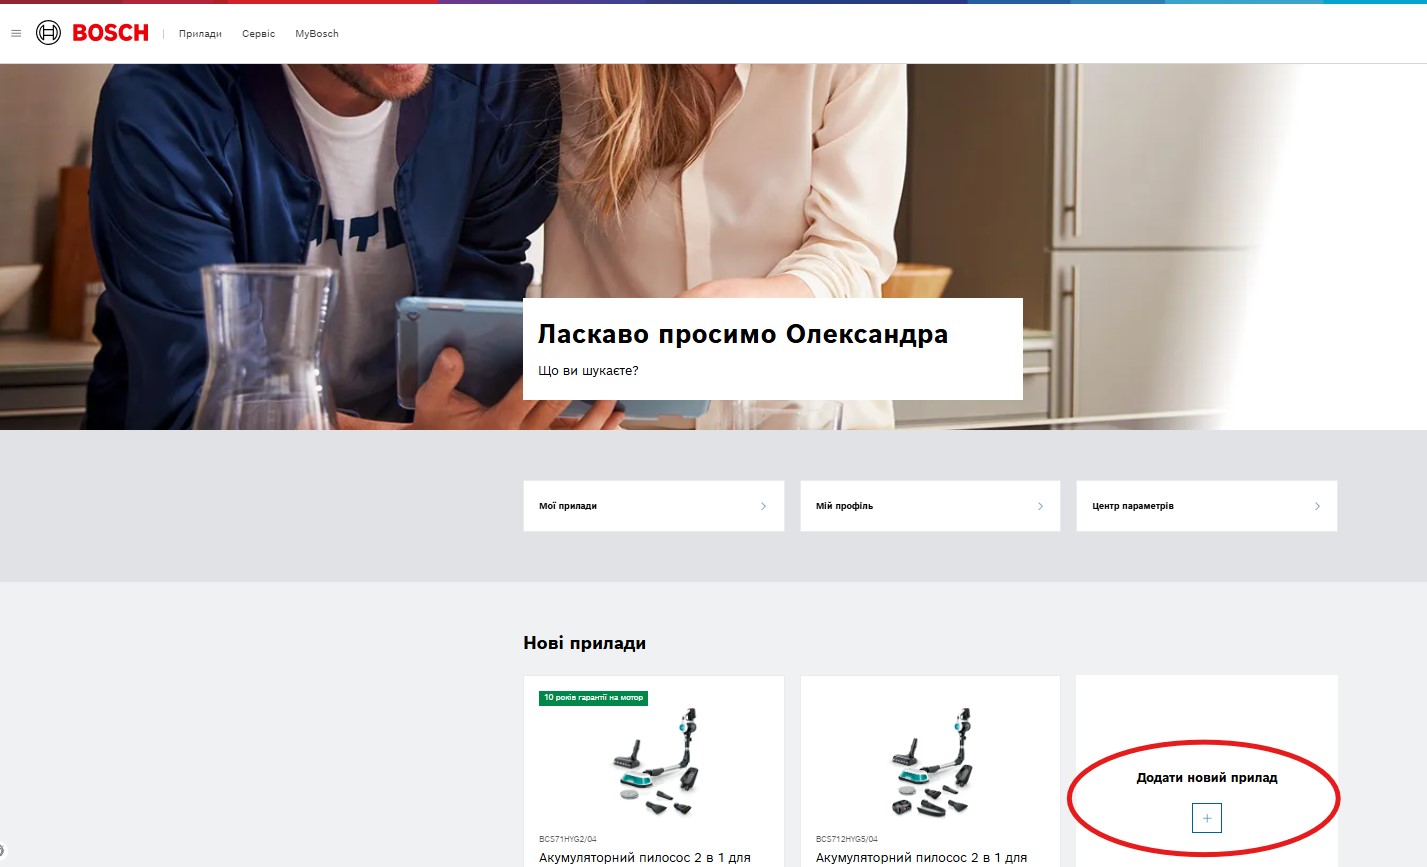This screenshot has height=867, width=1427.
Task: Click the Bosch circular logo emblem
Action: click(x=48, y=33)
